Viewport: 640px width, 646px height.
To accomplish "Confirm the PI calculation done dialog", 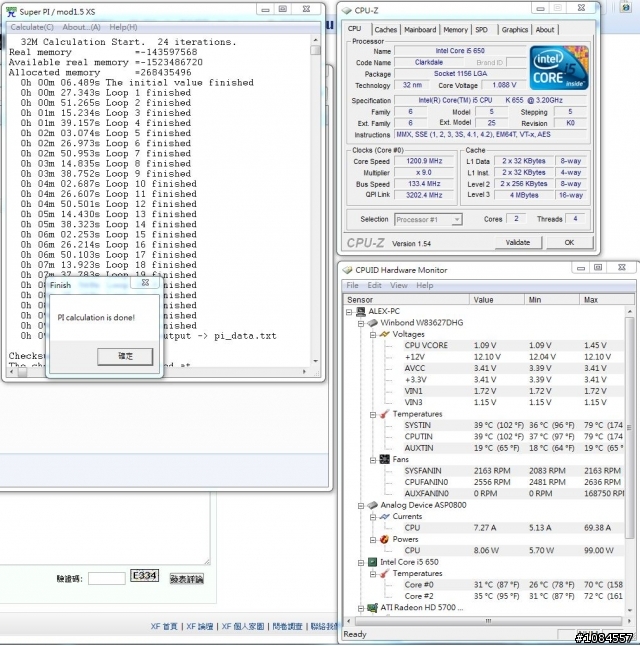I will (125, 356).
